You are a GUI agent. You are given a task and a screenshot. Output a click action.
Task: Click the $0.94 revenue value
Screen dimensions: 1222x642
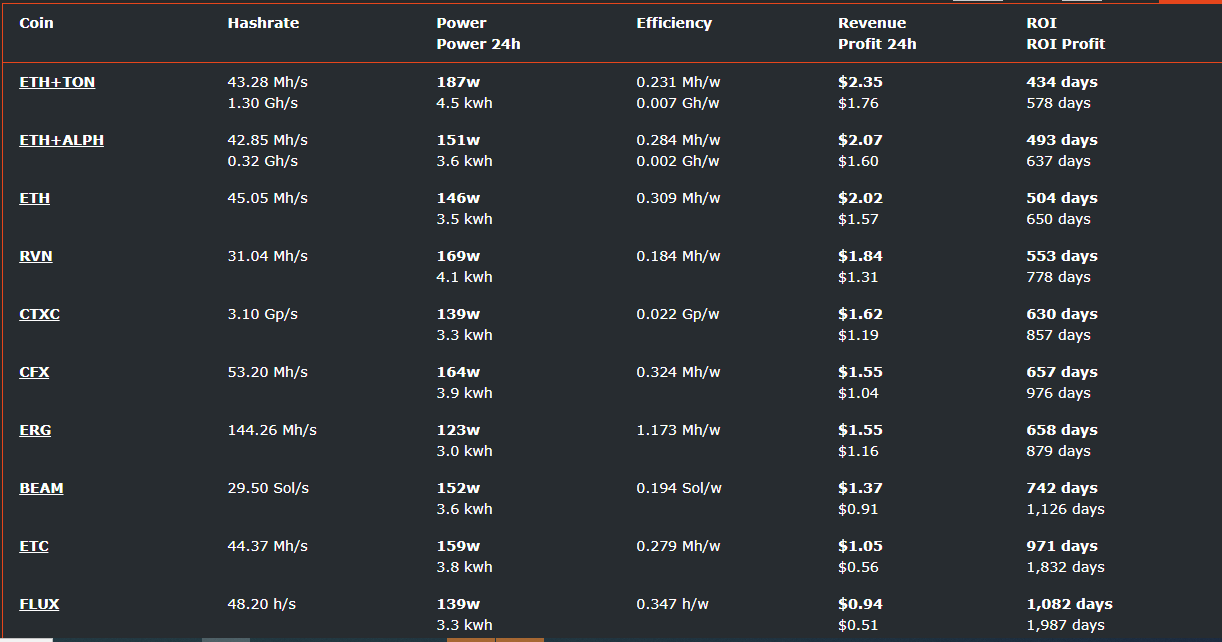coord(860,604)
